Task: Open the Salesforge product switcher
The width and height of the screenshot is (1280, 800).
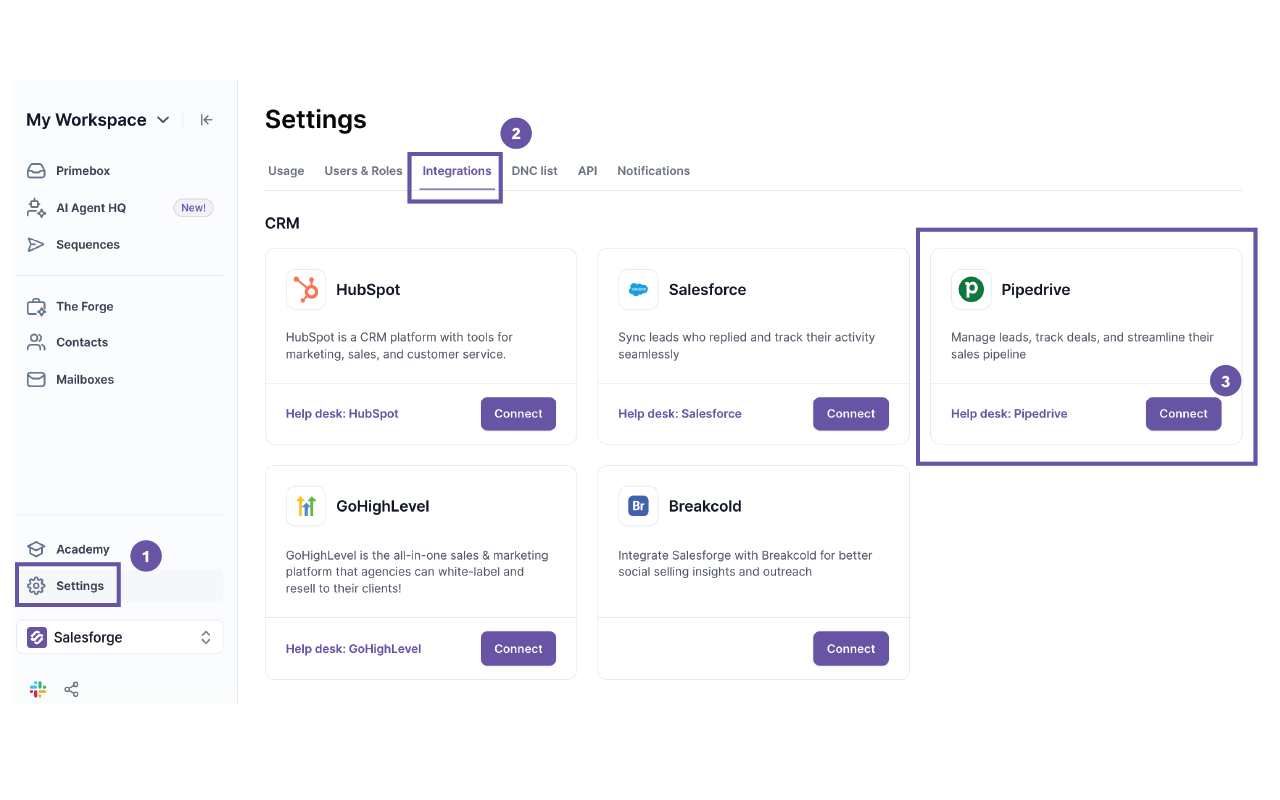Action: coord(119,637)
